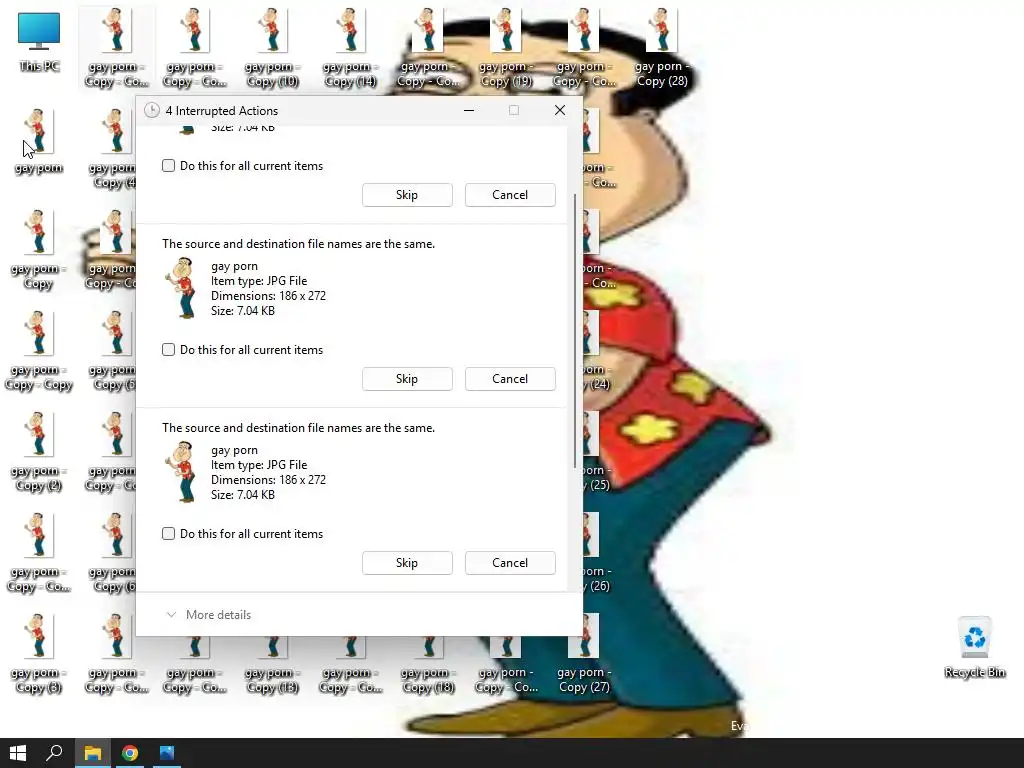Click the thumbnail in the middle conflict entry
Viewport: 1024px width, 768px height.
181,288
